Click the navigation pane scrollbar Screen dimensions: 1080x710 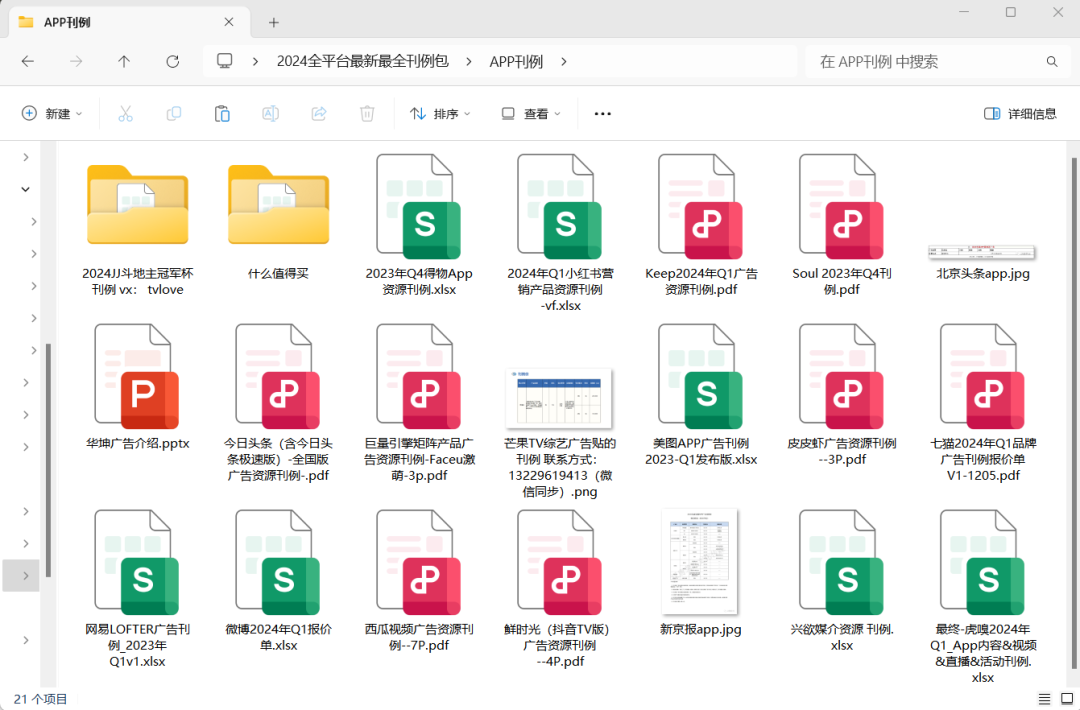point(48,460)
